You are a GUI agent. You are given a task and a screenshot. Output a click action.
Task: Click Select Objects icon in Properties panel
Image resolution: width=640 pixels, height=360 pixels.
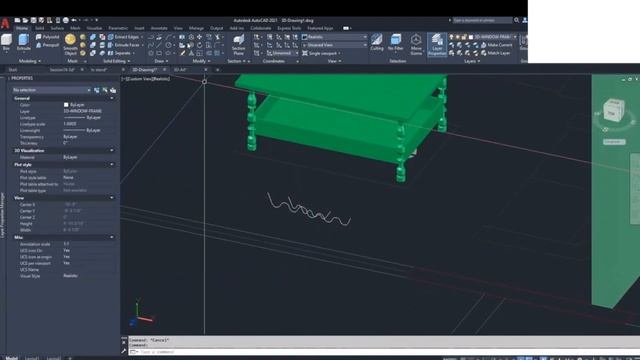[105, 90]
